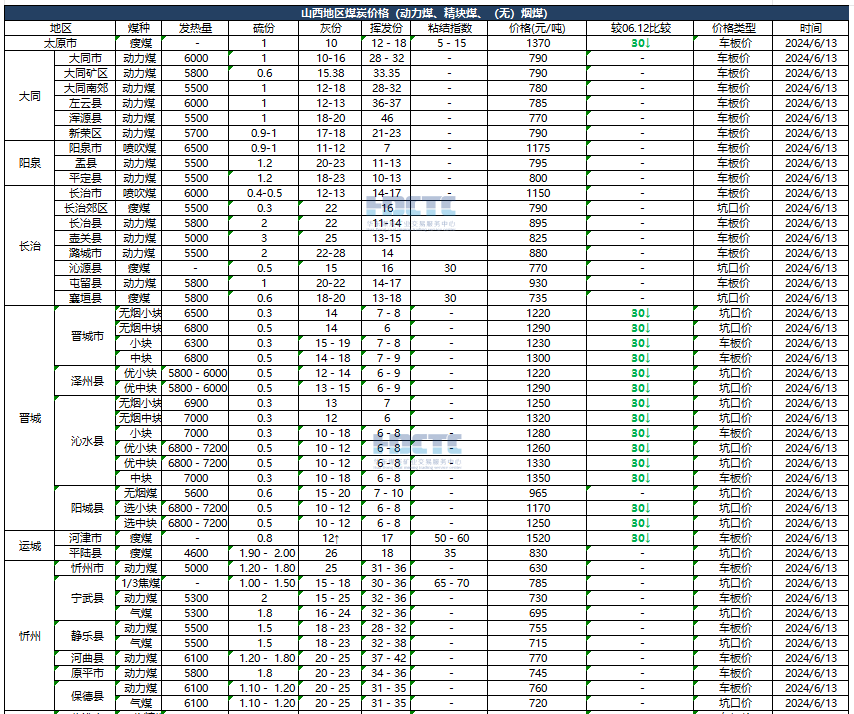This screenshot has width=854, height=714.
Task: Select the '壶关县' cell
Action: click(86, 238)
